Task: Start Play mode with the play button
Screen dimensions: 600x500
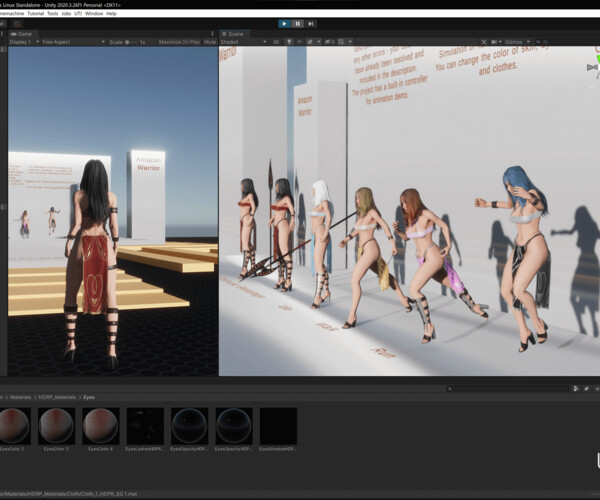Action: [284, 24]
